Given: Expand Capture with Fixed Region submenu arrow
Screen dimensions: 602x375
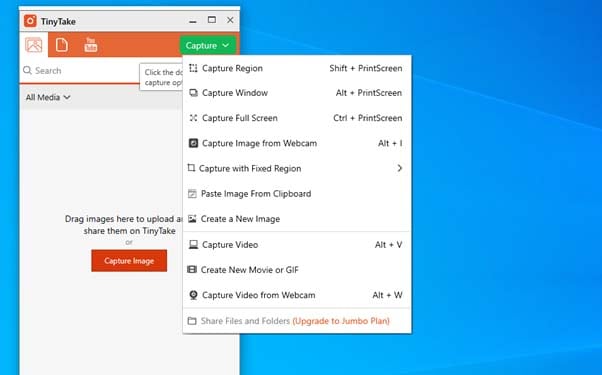Looking at the screenshot, I should click(400, 168).
